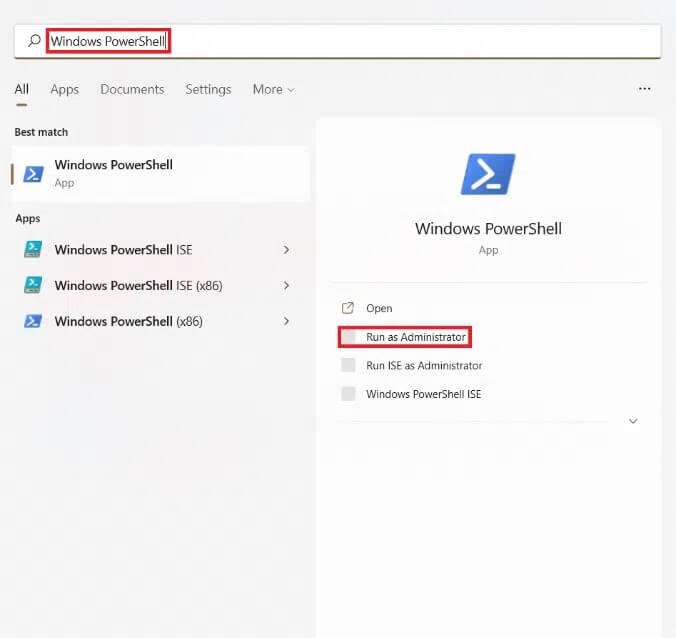Screen dimensions: 676x638
Task: Choose Run ISE as Administrator
Action: tap(424, 366)
